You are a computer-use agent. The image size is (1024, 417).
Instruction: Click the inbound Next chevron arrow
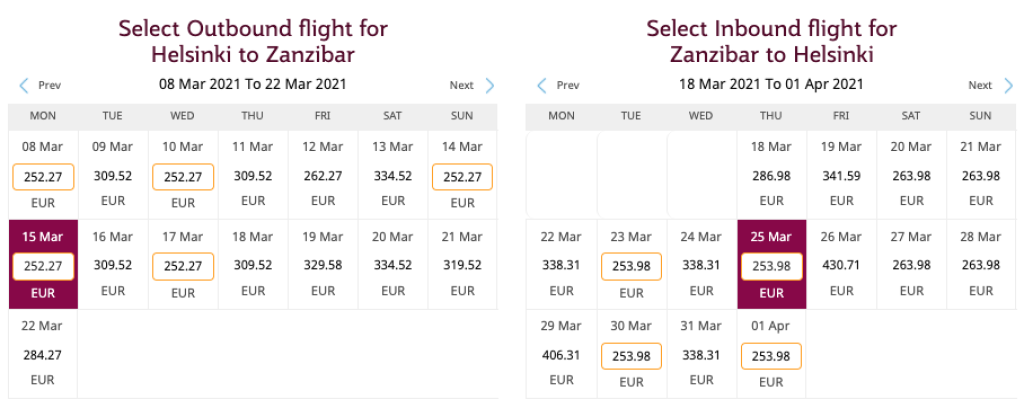[1008, 86]
